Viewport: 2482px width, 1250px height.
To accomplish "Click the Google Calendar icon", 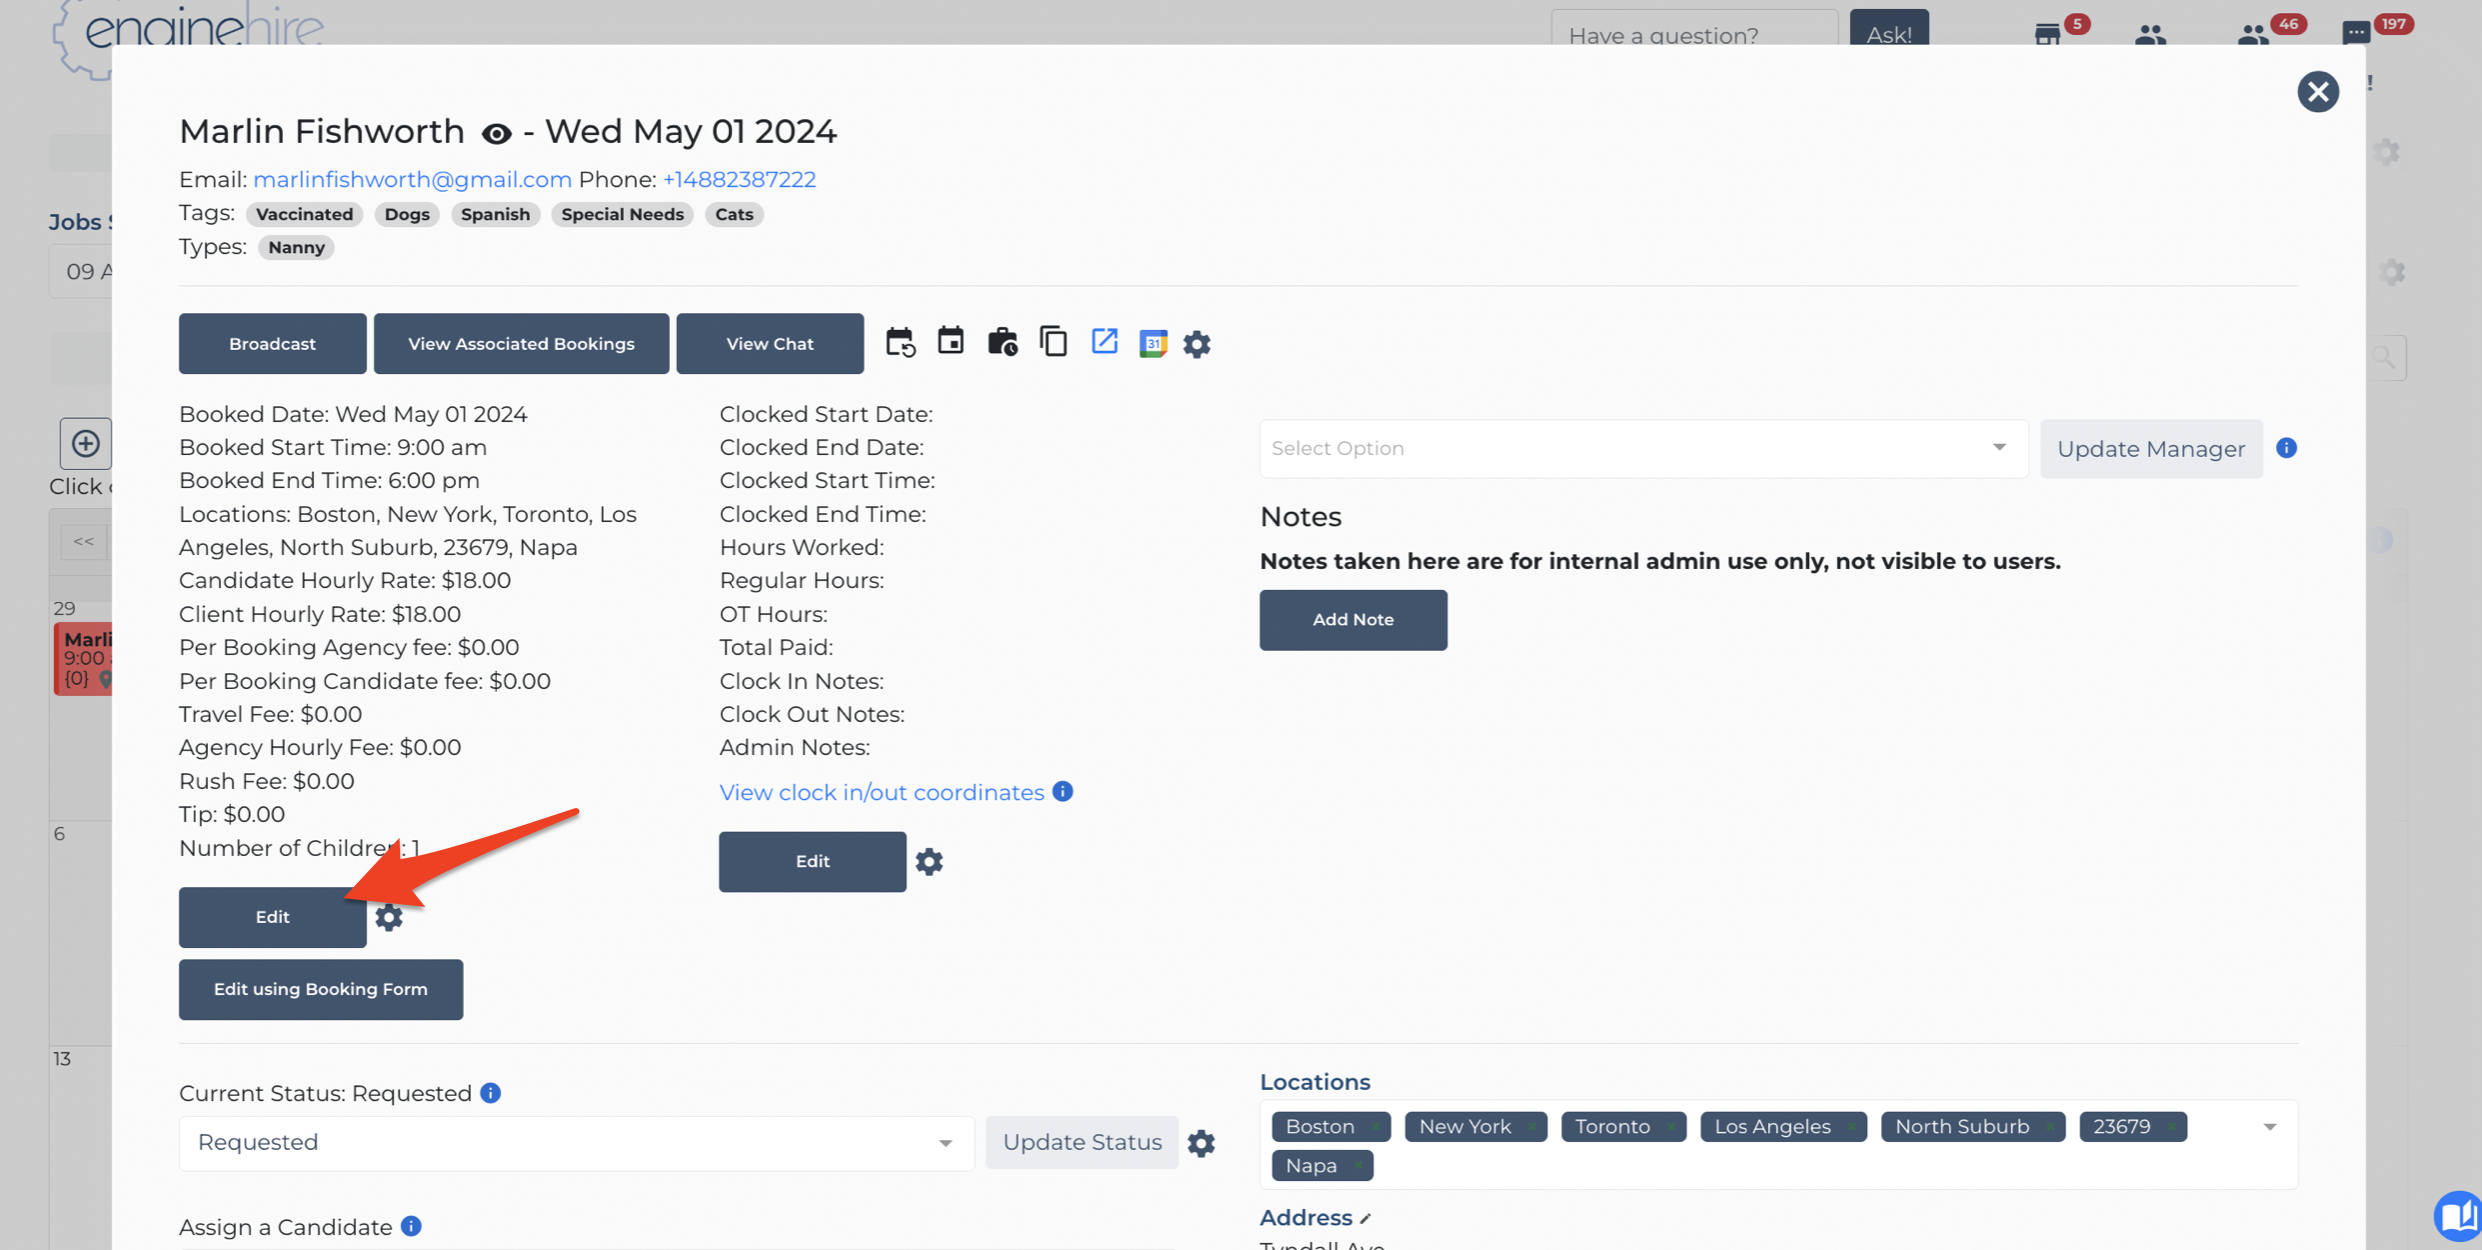I will click(x=1153, y=343).
